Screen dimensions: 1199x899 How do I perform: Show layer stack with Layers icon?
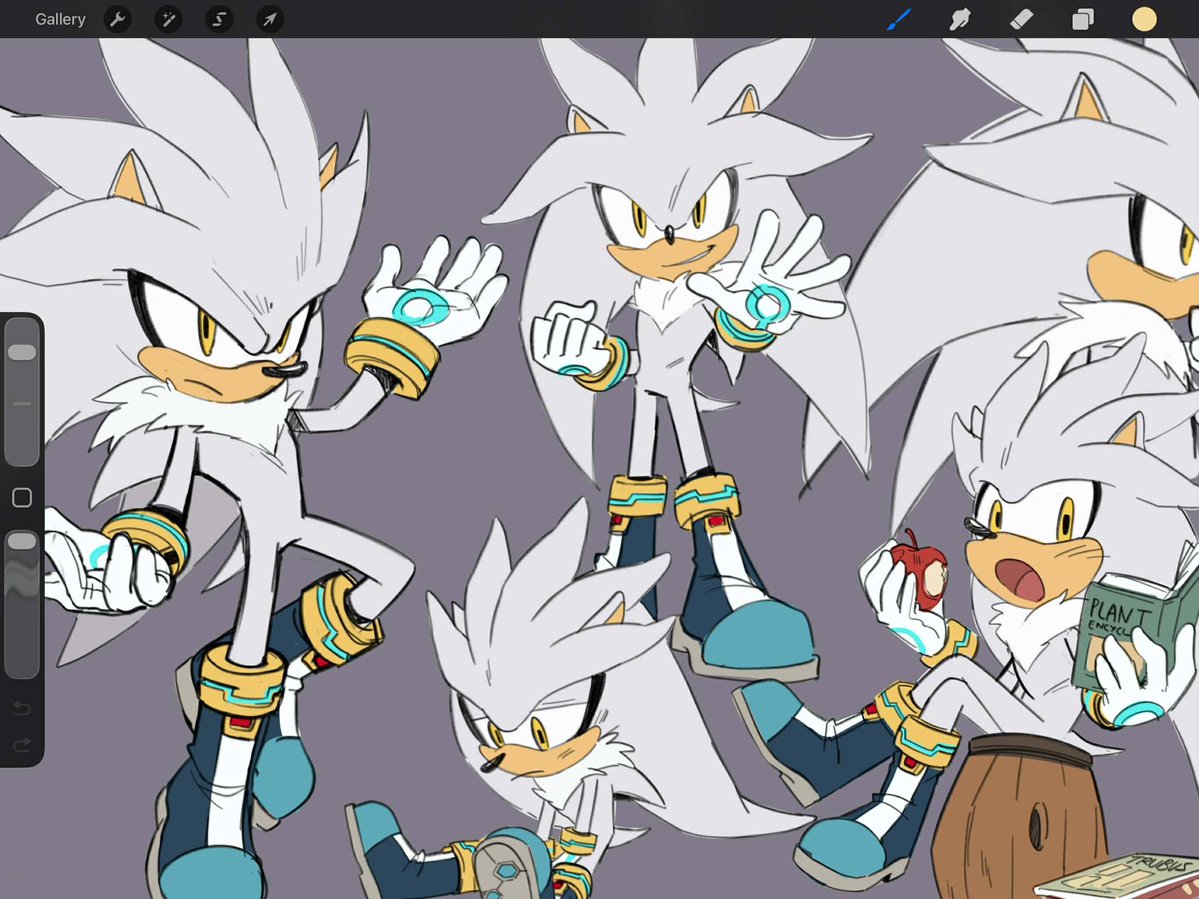coord(1082,19)
